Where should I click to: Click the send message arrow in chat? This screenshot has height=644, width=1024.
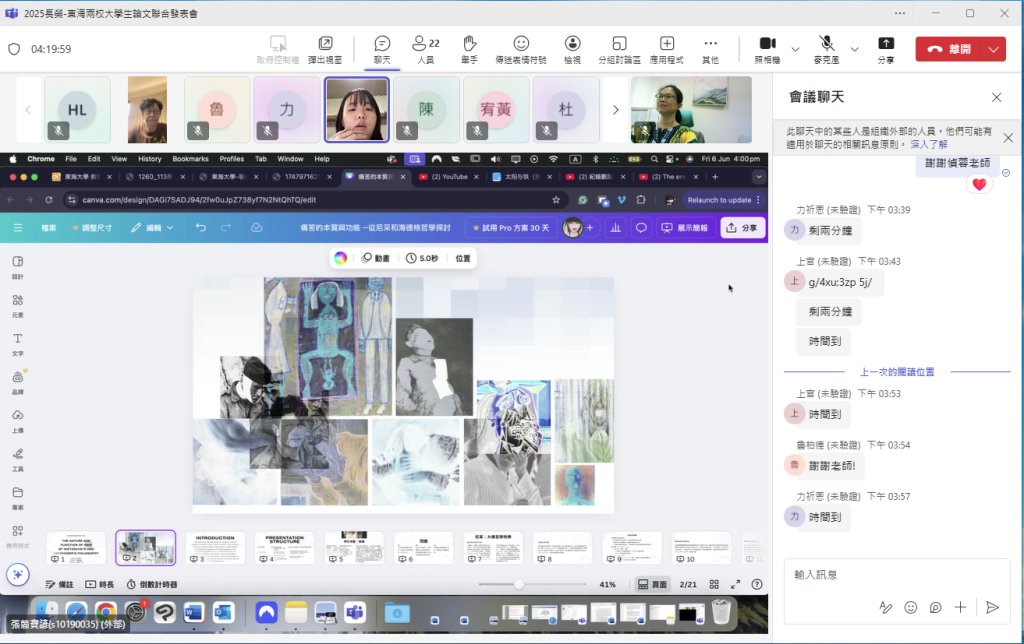click(x=993, y=607)
